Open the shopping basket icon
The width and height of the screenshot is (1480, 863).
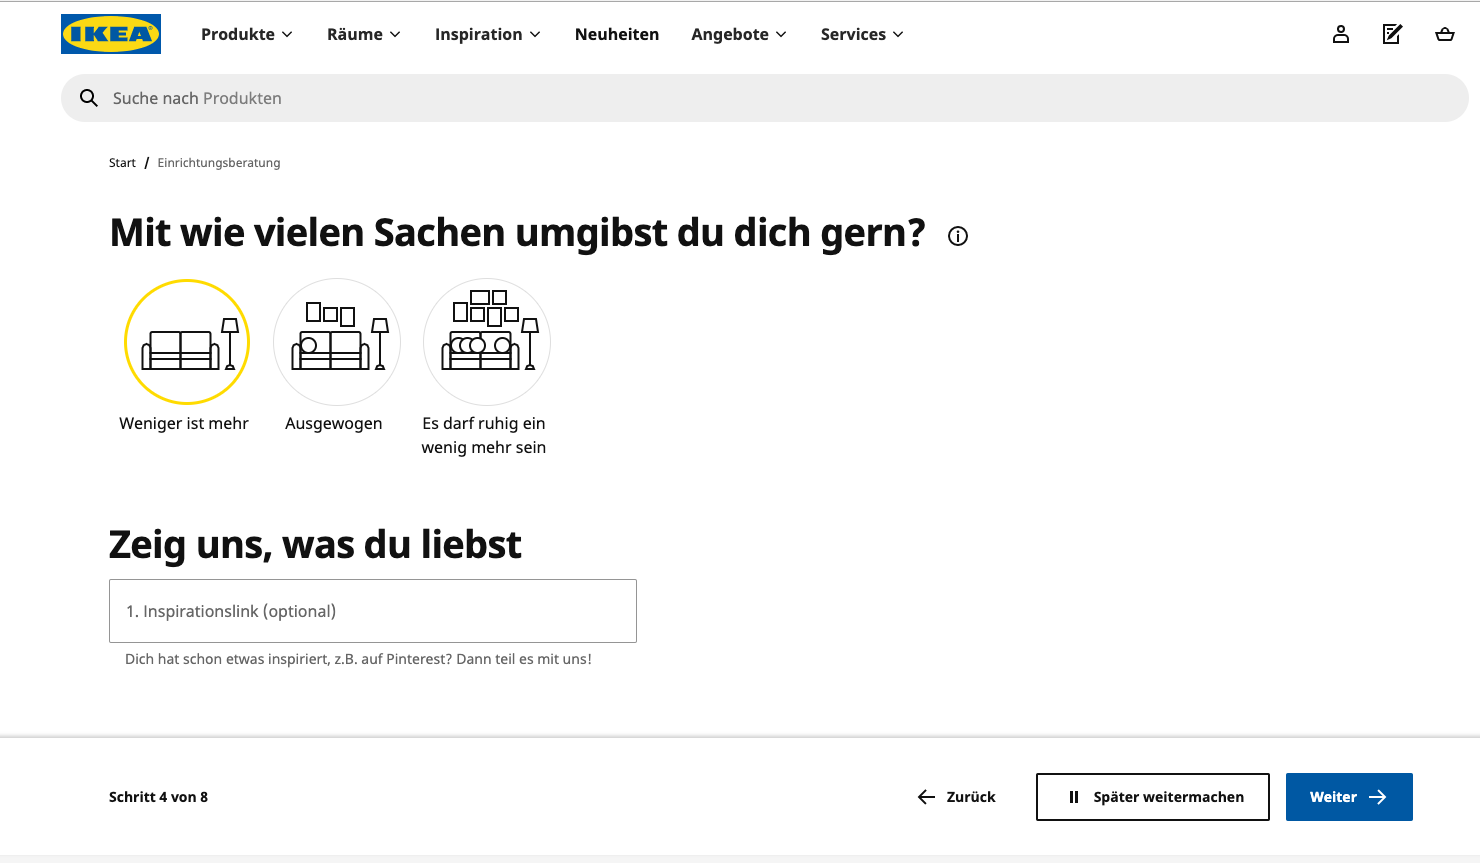click(x=1444, y=34)
